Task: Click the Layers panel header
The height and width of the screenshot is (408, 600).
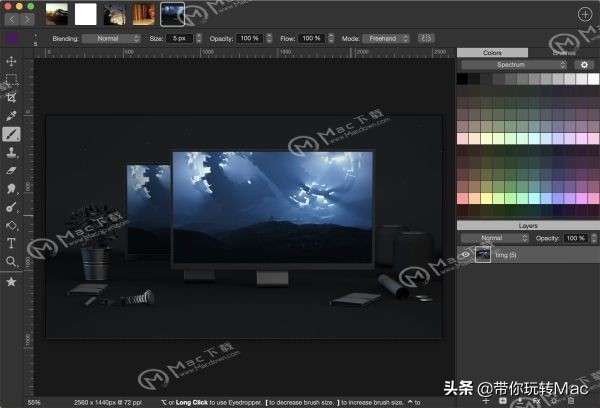Action: pyautogui.click(x=528, y=225)
